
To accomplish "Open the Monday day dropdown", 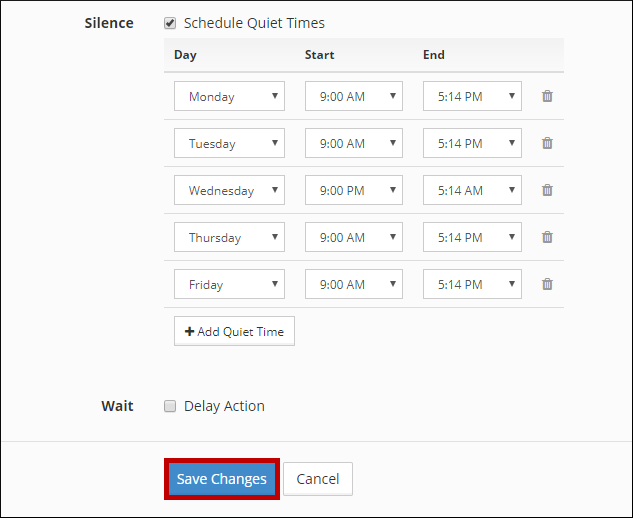I will 229,96.
